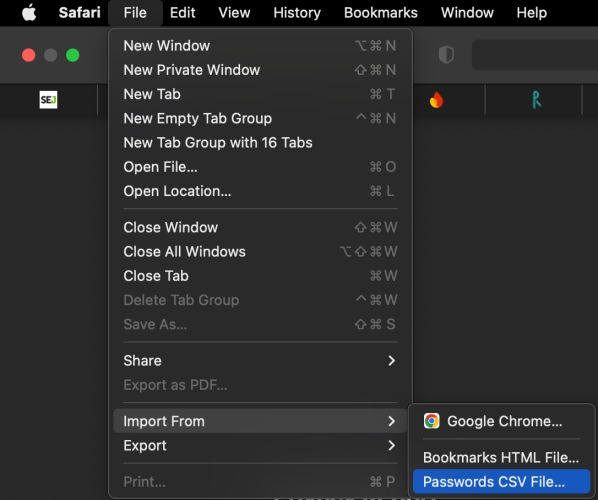
Task: Choose New Tab Group with 16 Tabs
Action: coord(260,143)
